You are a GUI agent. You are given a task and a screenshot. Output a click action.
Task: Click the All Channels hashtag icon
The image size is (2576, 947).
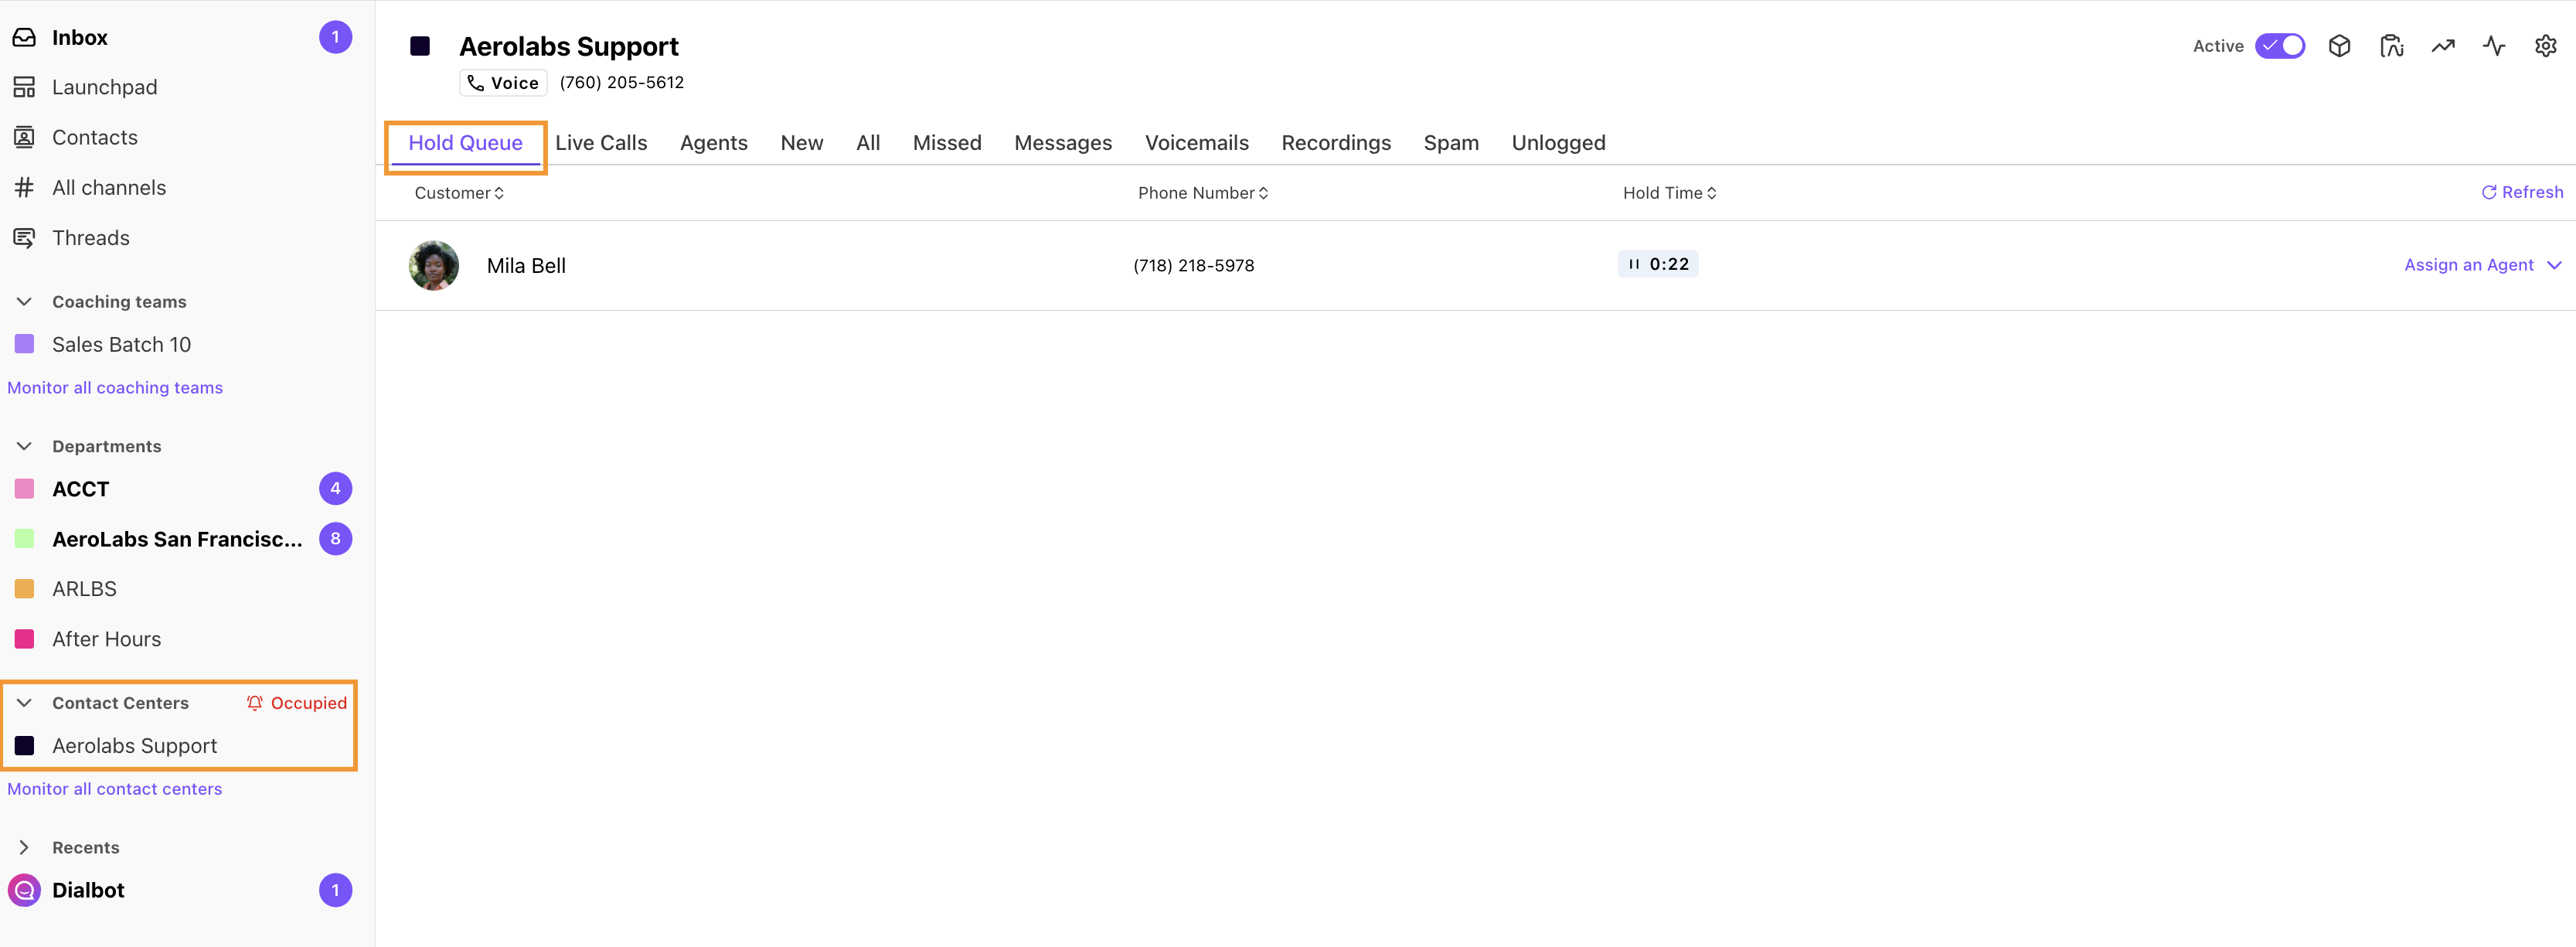pyautogui.click(x=26, y=186)
